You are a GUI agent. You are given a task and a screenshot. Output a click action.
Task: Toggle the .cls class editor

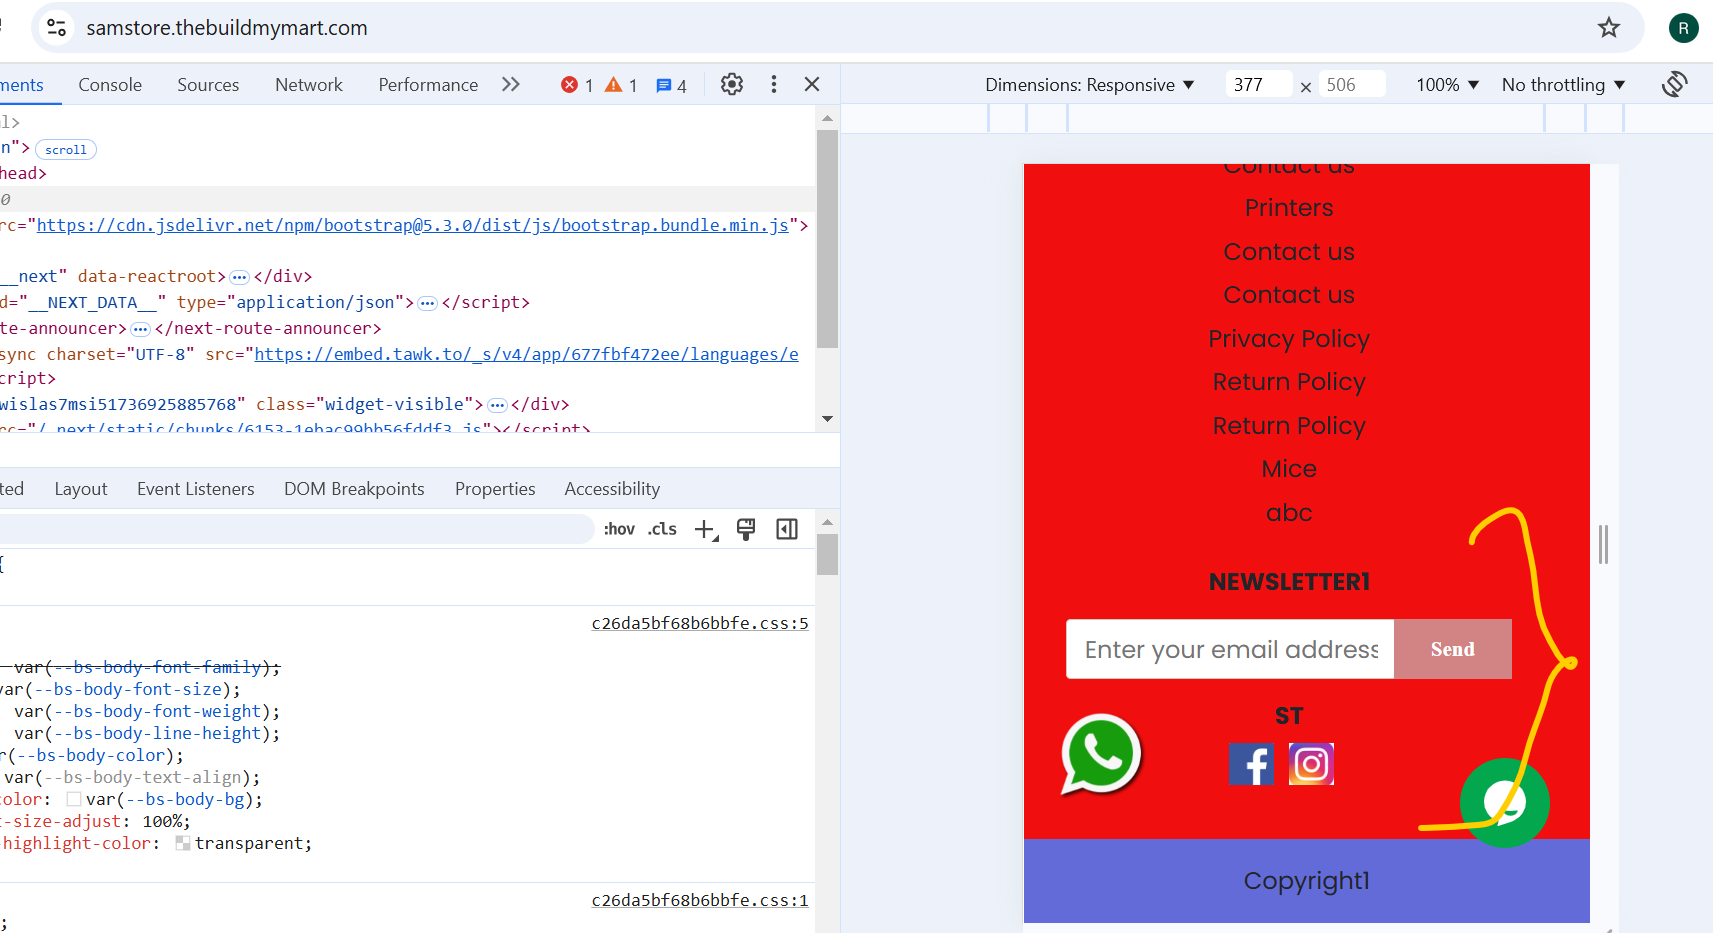662,529
